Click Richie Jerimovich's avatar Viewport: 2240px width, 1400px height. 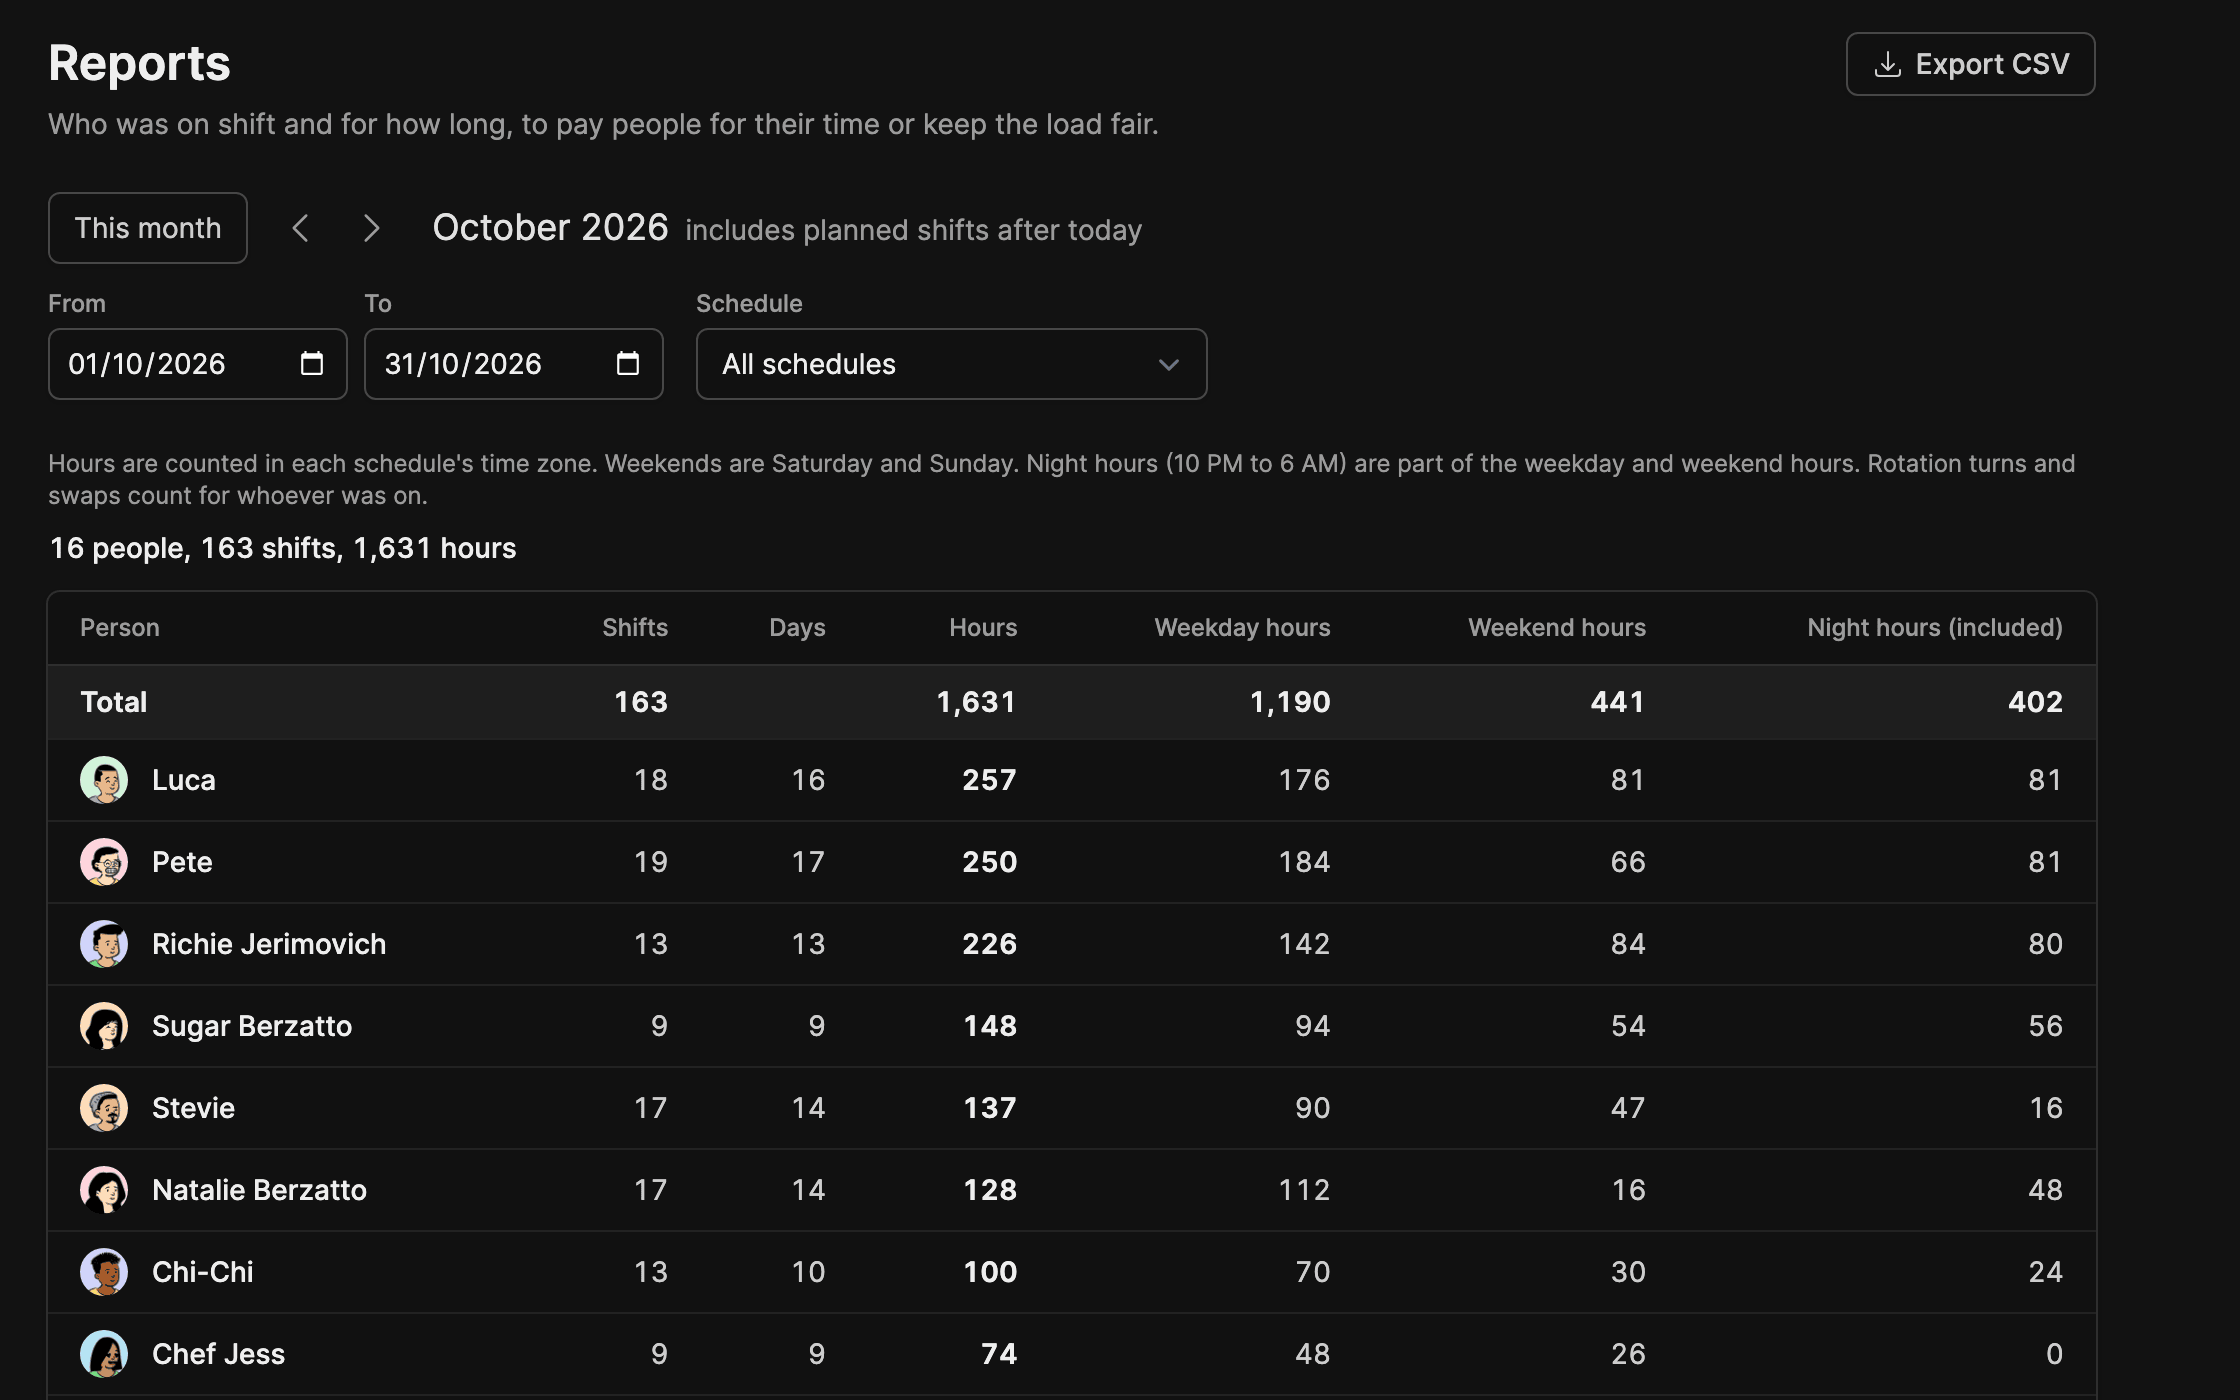pos(104,944)
